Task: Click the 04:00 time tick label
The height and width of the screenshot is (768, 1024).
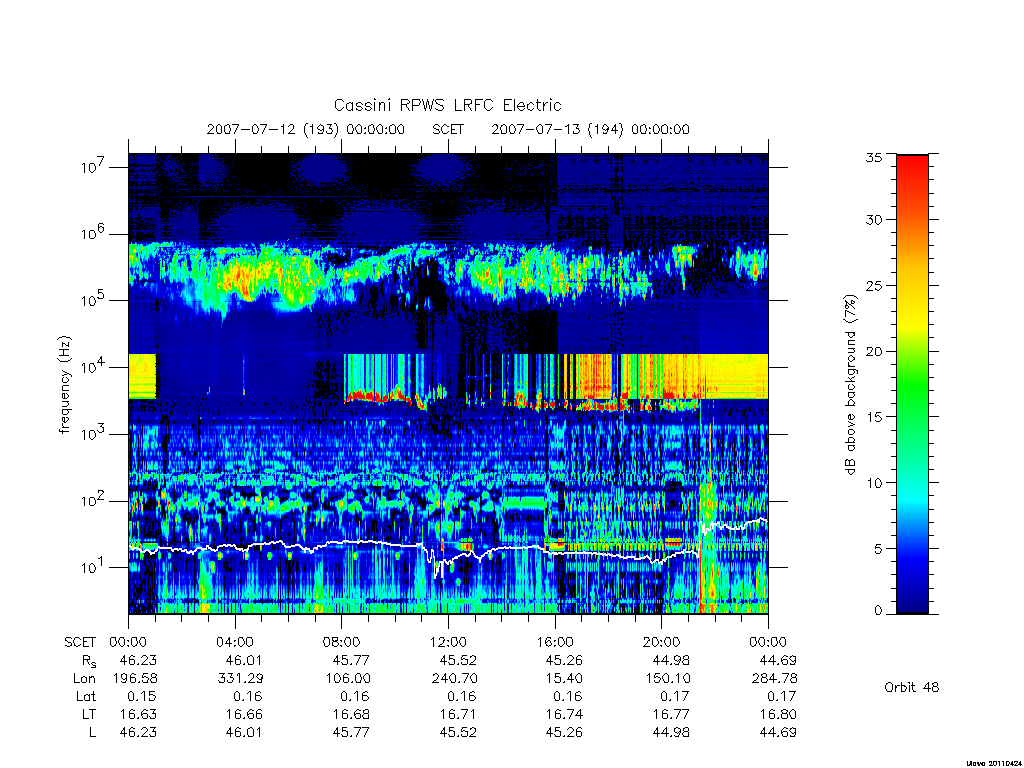Action: (x=234, y=642)
